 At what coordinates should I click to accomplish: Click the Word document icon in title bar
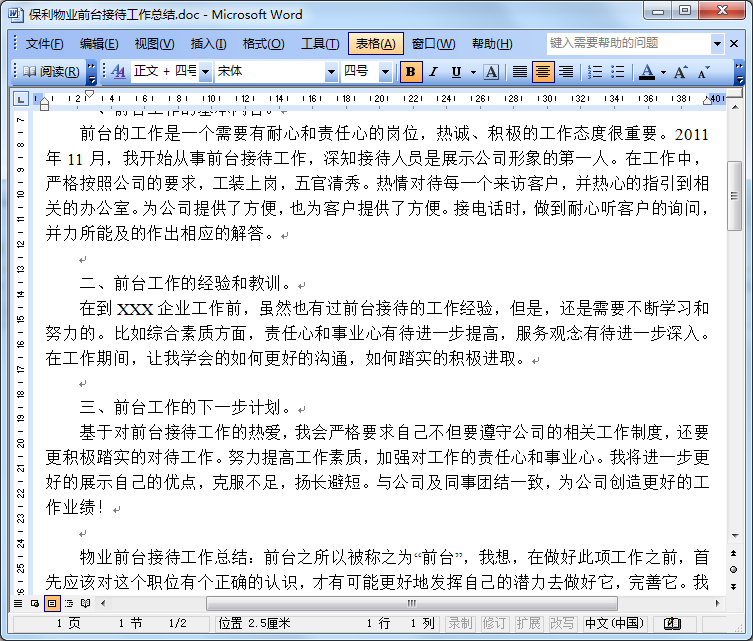pos(15,14)
